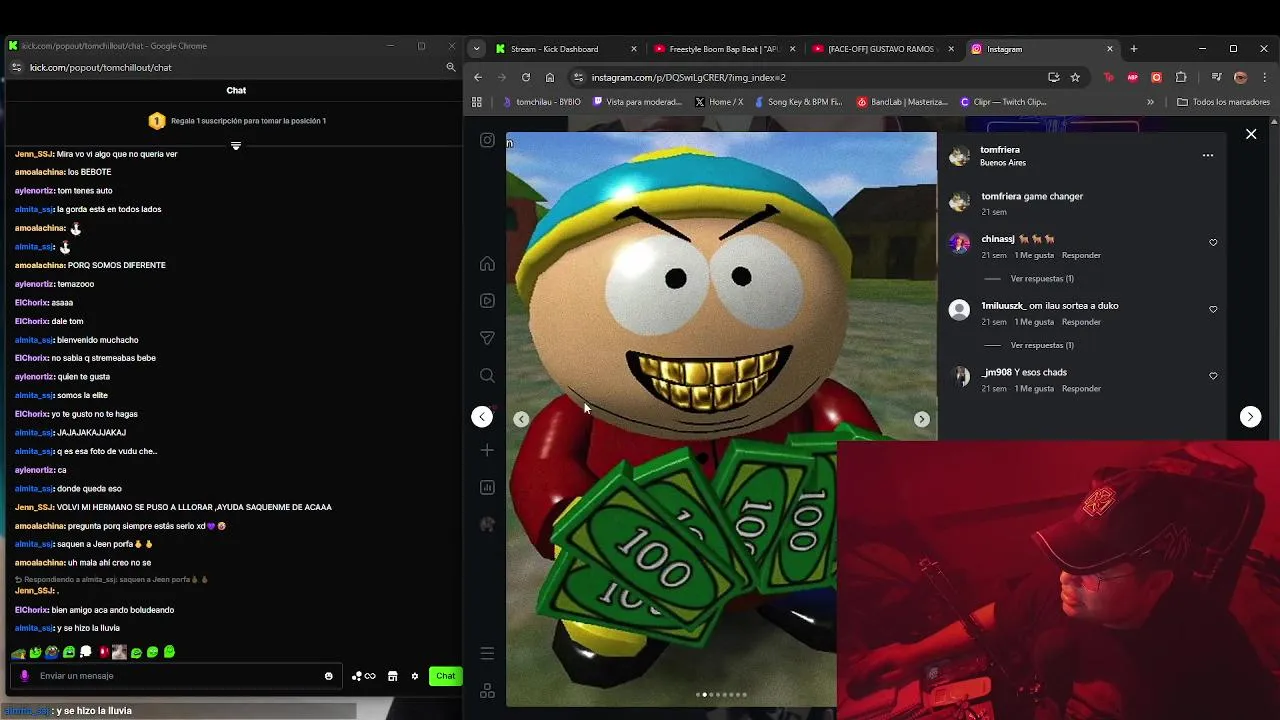Screen dimensions: 1280x720
Task: Open the bookmarks bar apps grid icon
Action: [x=476, y=102]
